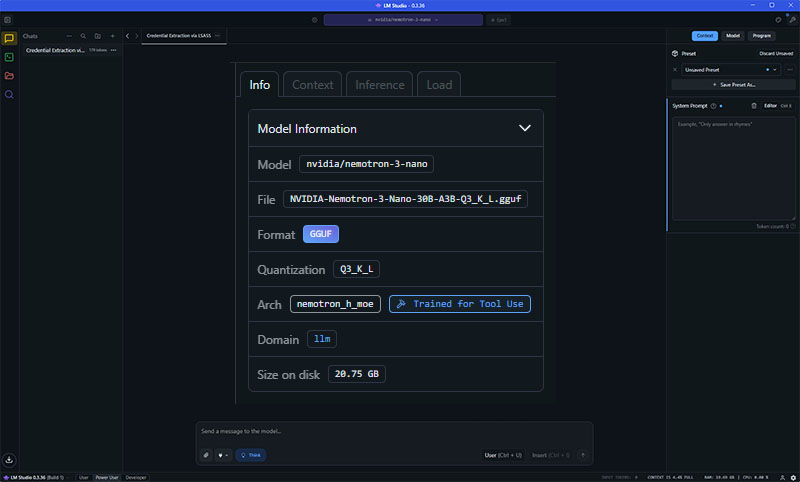Screen dimensions: 800x482
Task: Collapse the Model Information section
Action: [524, 128]
